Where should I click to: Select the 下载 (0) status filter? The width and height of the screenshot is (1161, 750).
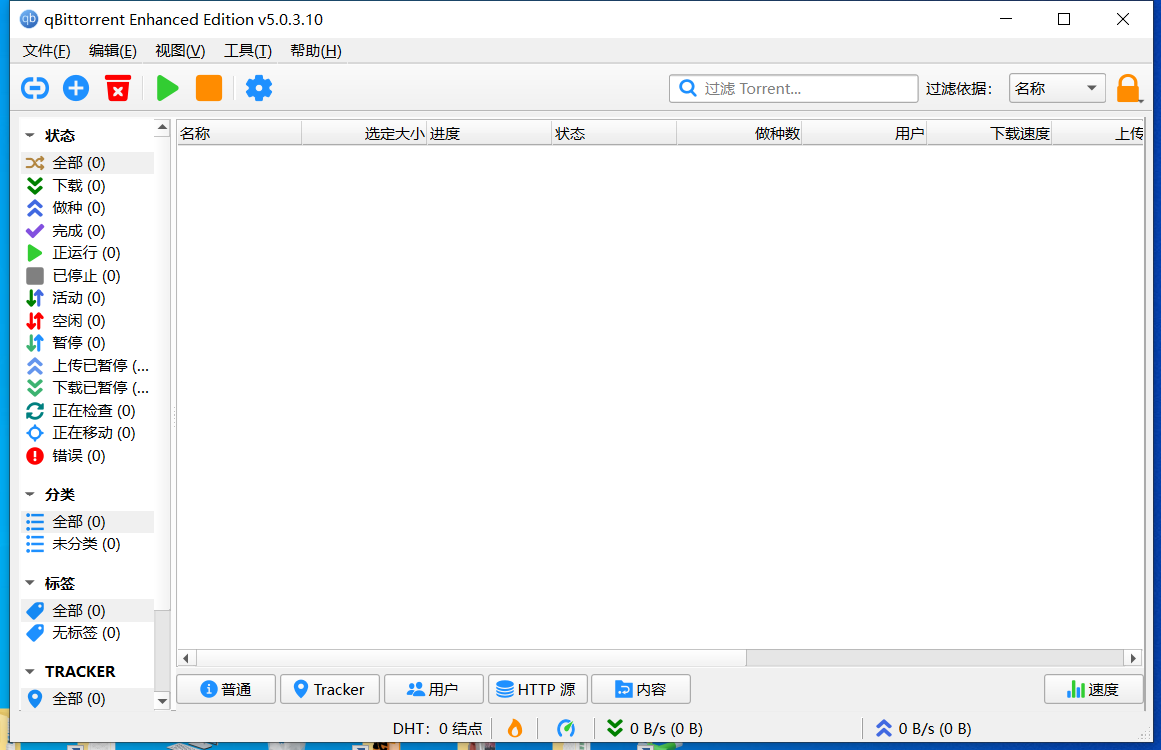87,185
